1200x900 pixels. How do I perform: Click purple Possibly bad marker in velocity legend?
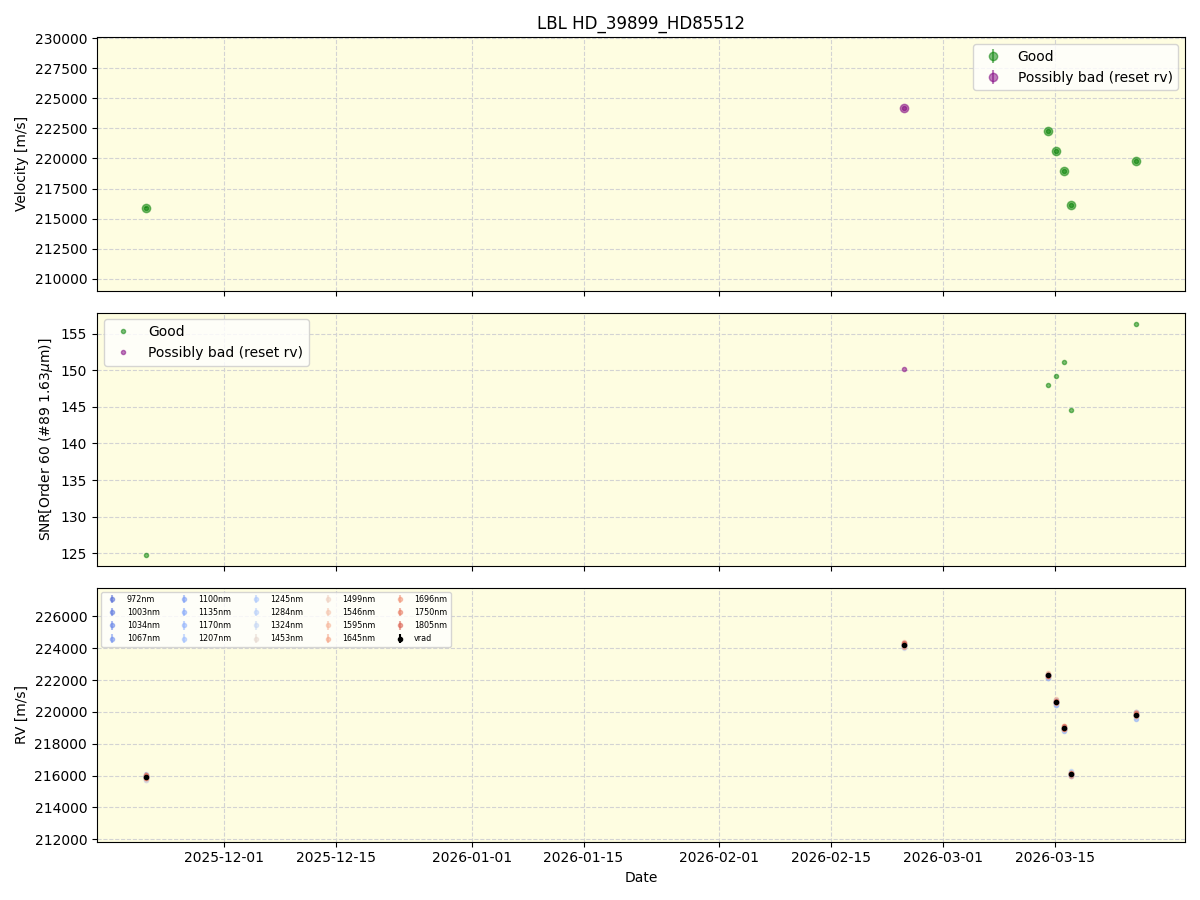(x=993, y=77)
